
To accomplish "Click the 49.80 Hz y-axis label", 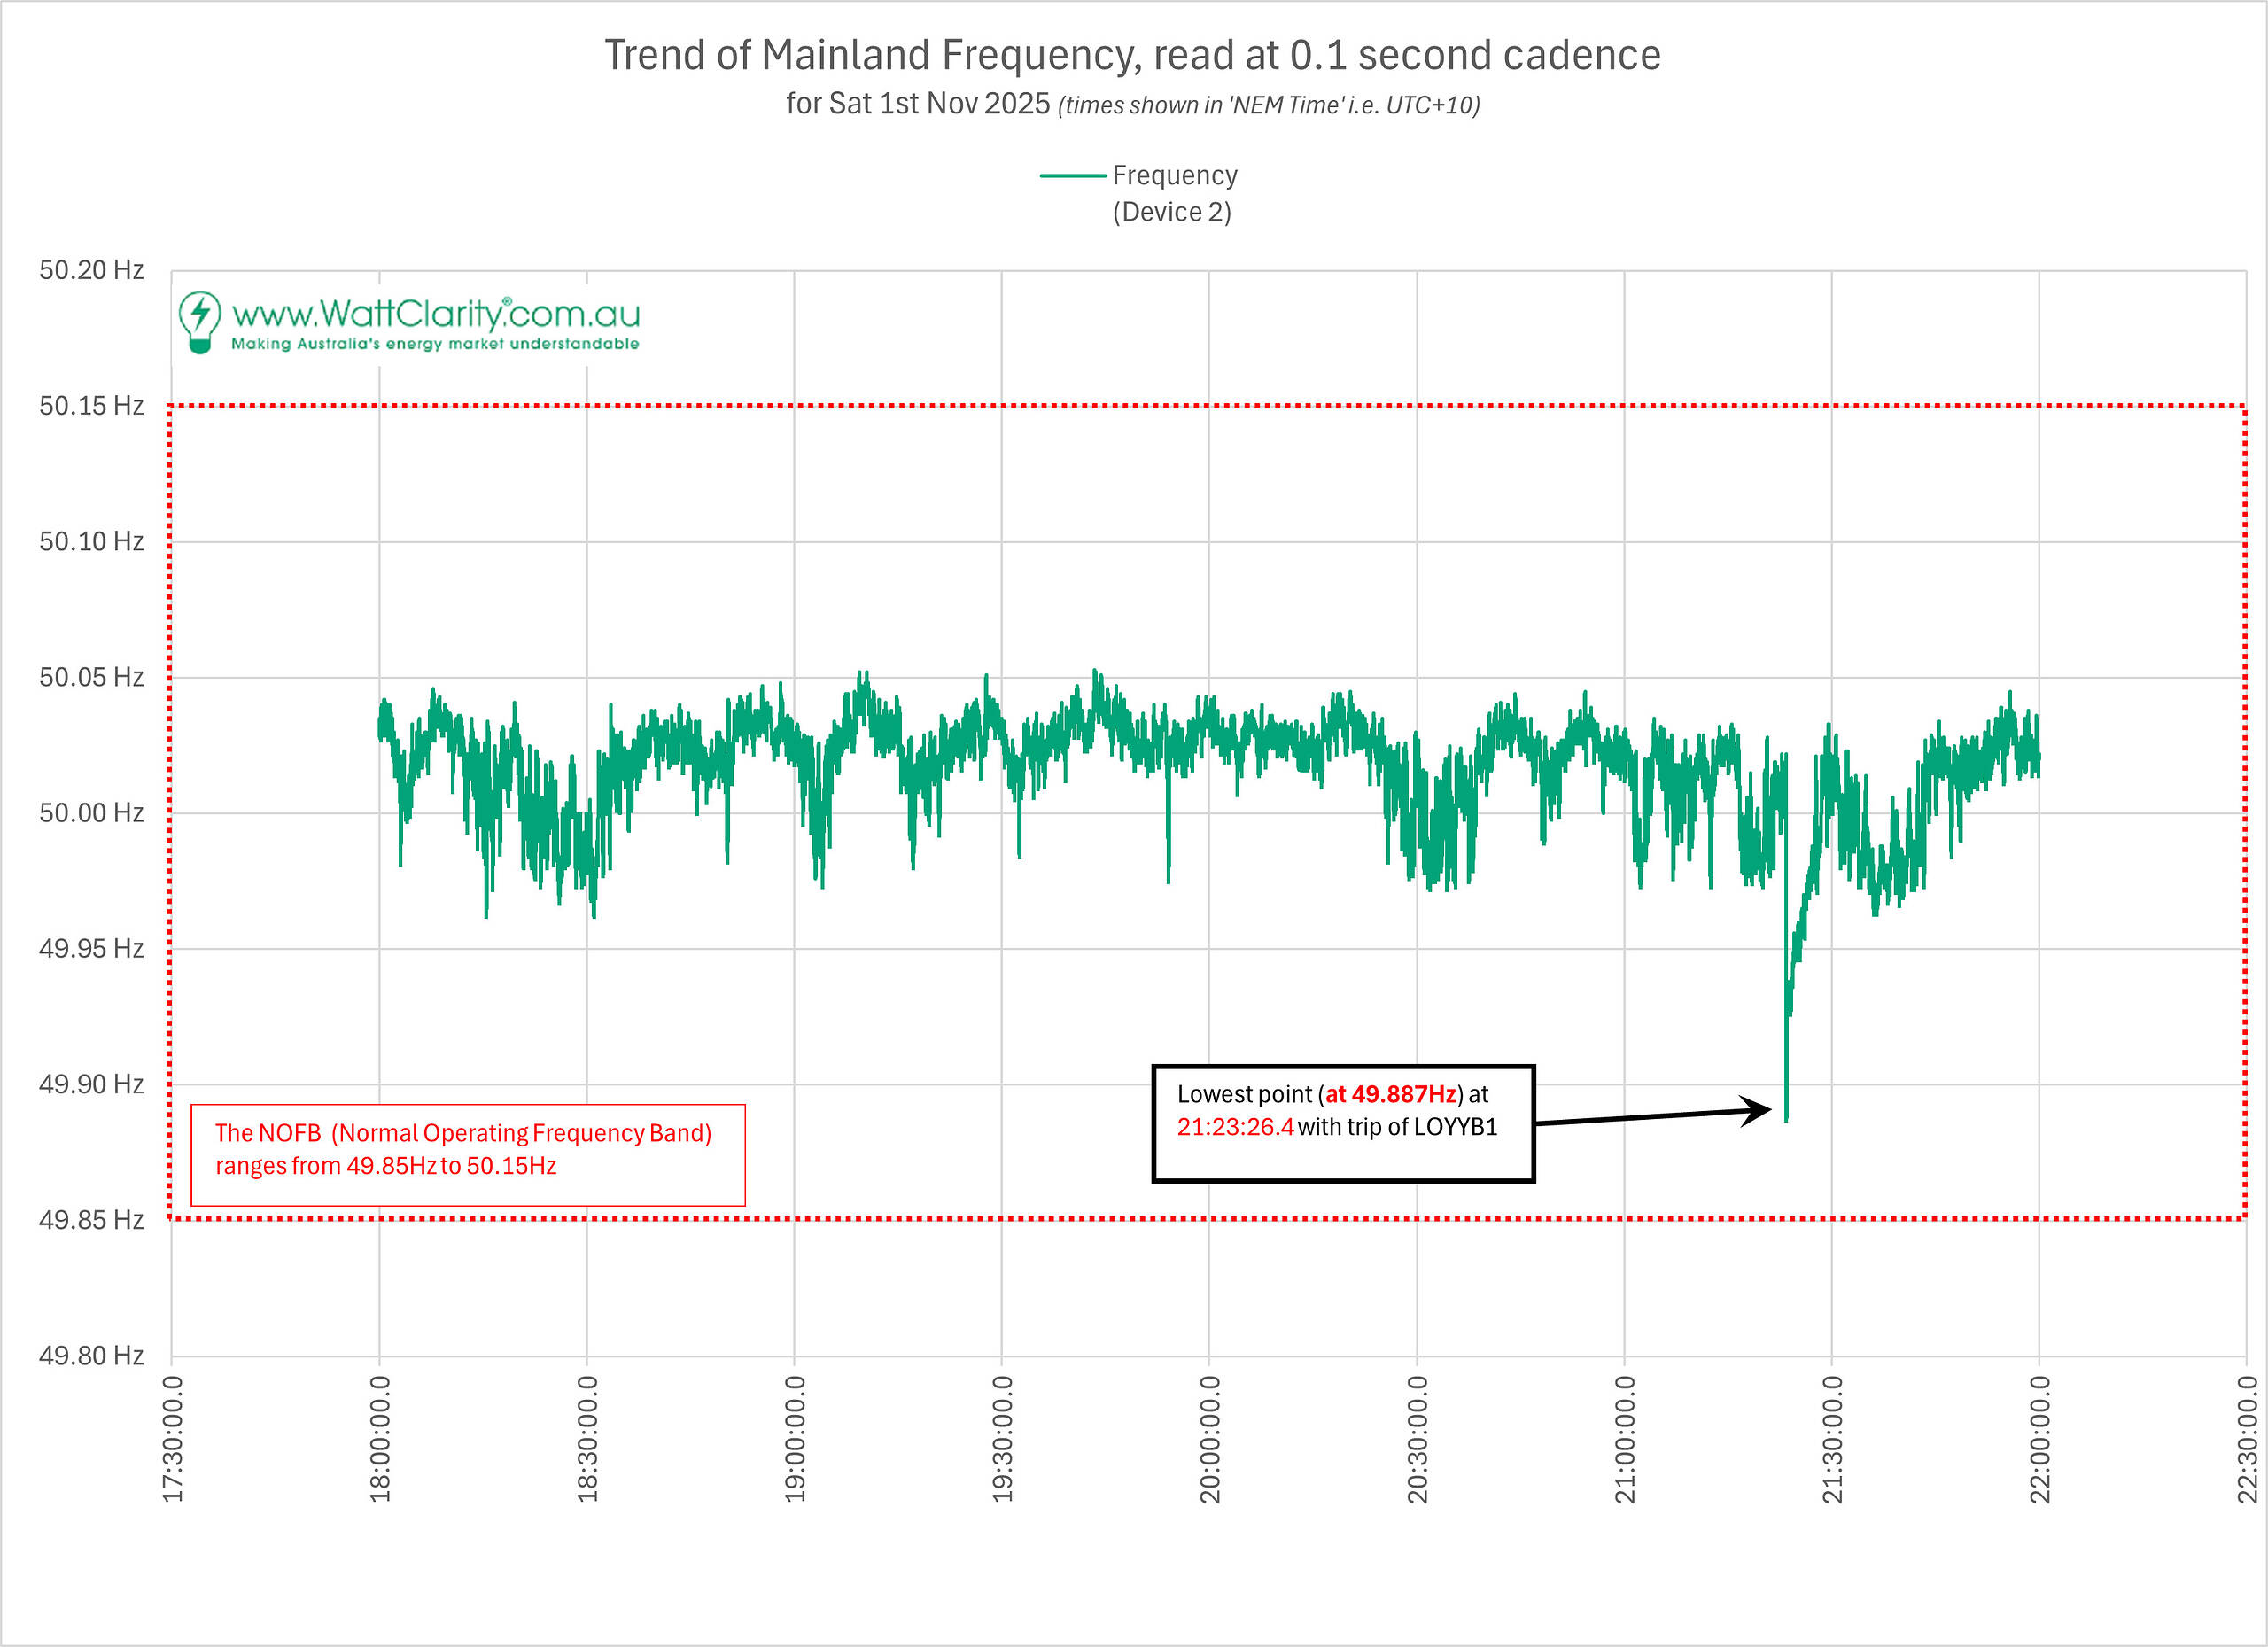I will click(x=91, y=1355).
